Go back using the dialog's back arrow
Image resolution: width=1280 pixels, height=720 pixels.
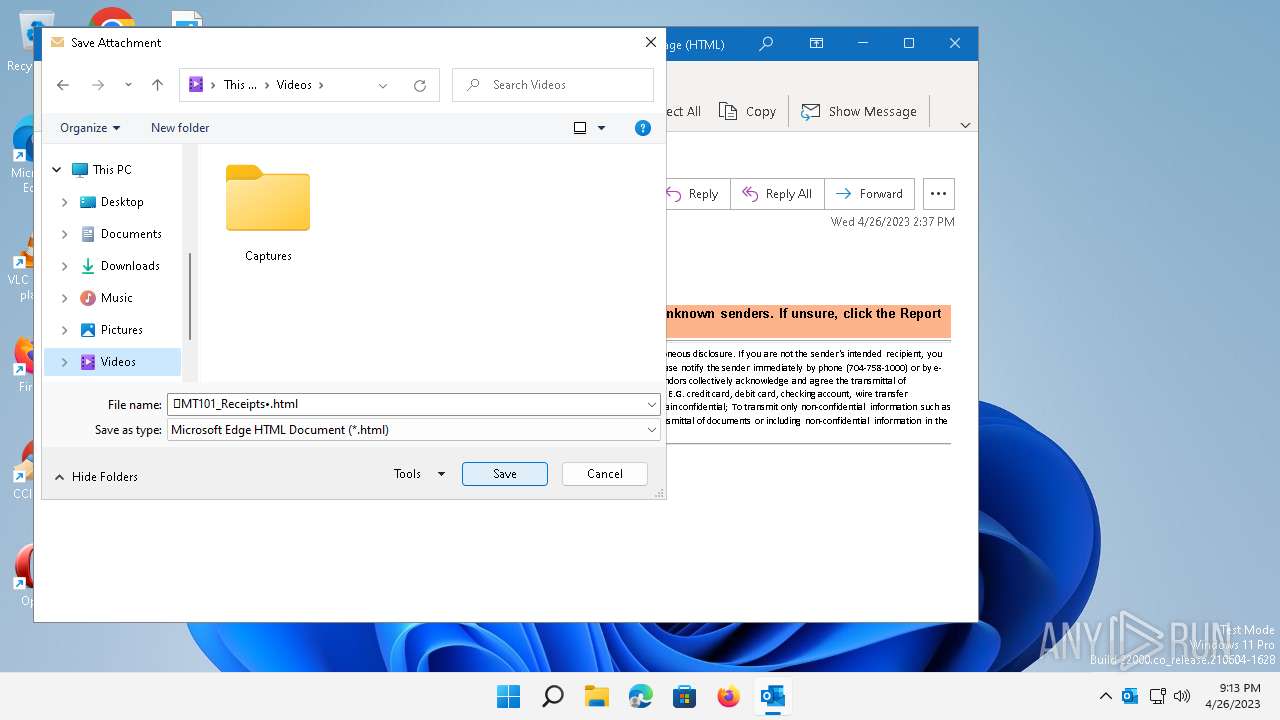[x=63, y=85]
